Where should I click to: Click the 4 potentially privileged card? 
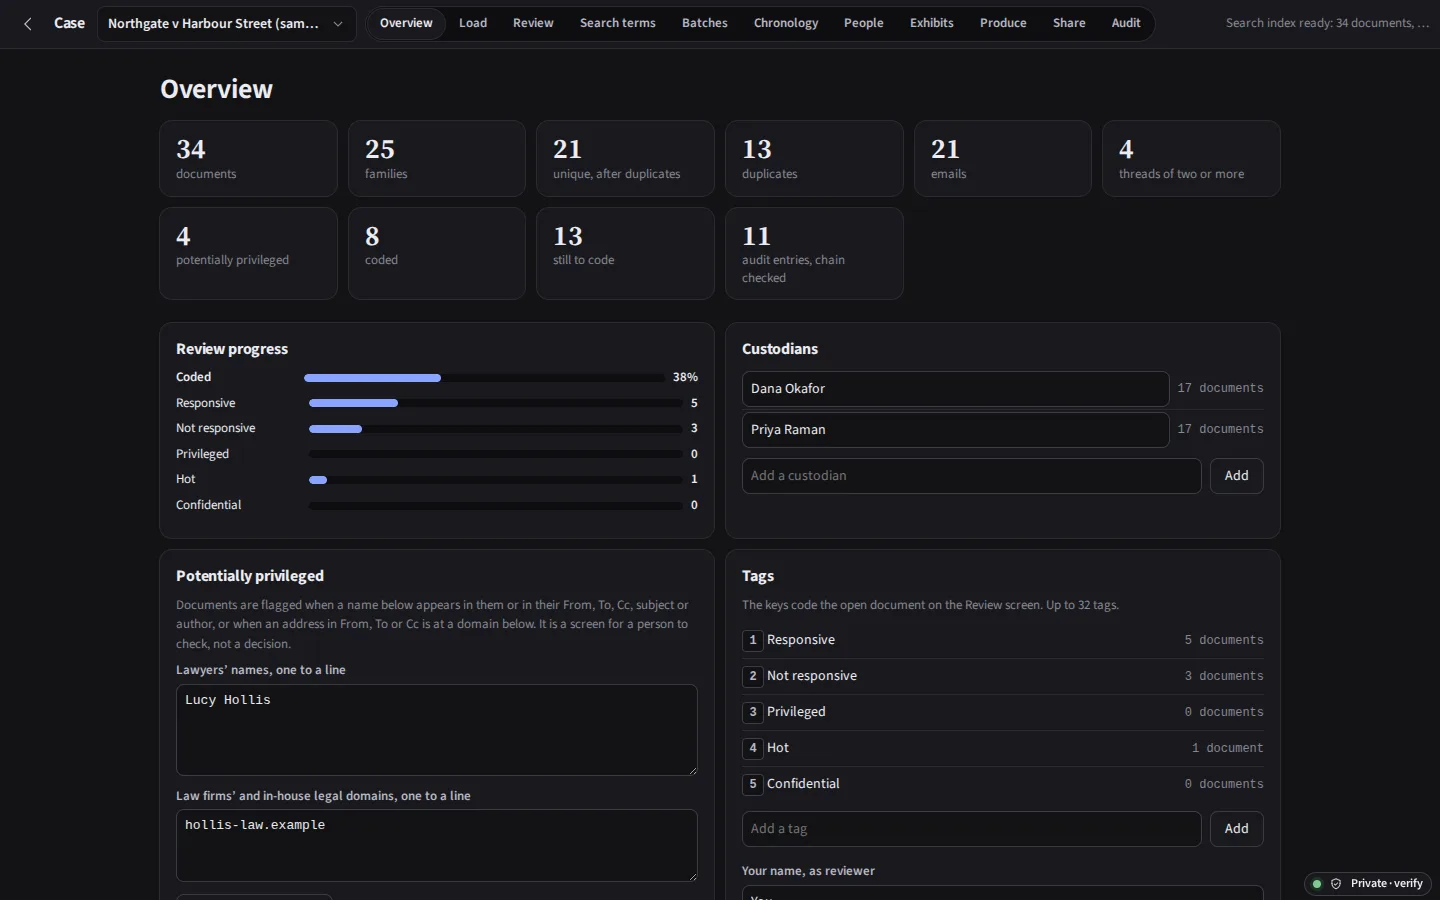click(x=248, y=254)
